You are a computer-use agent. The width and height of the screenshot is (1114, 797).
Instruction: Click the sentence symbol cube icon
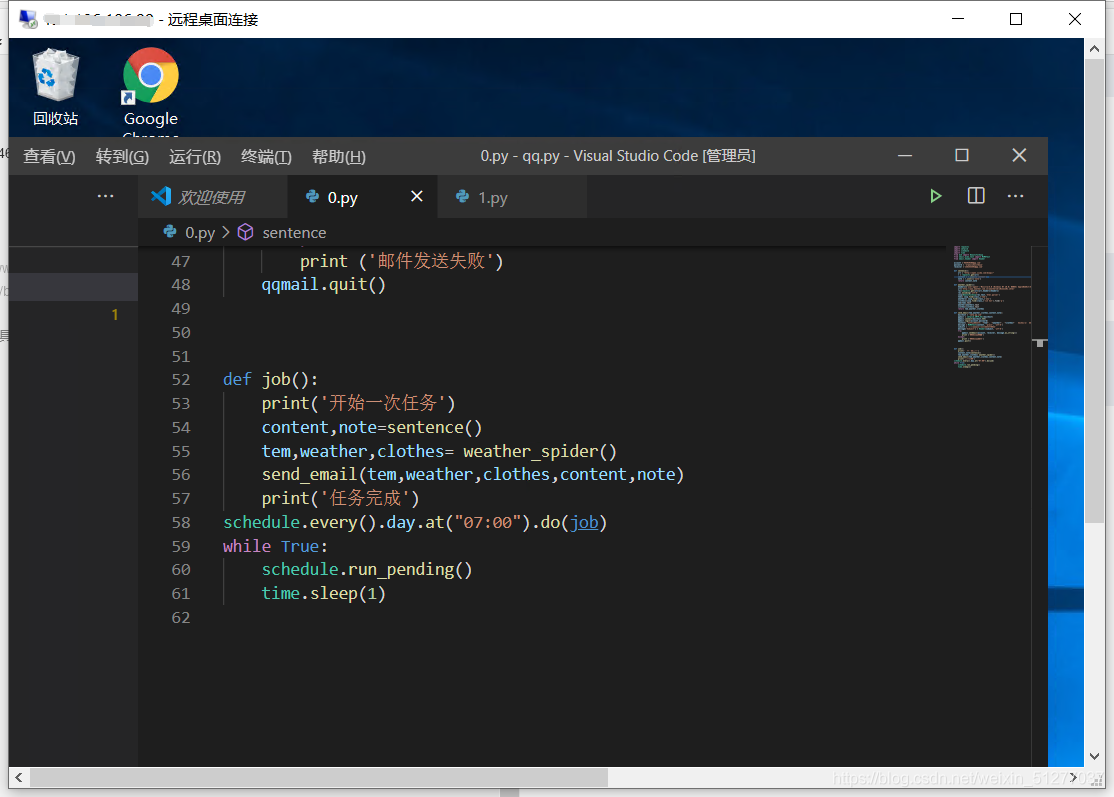[245, 232]
